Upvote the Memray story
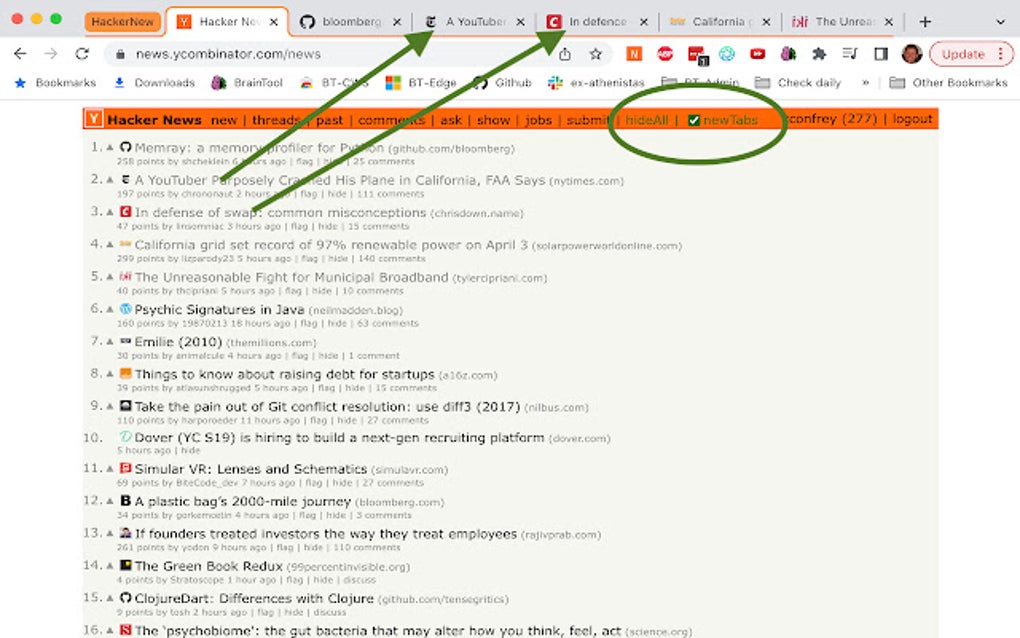This screenshot has width=1020, height=638. coord(108,147)
